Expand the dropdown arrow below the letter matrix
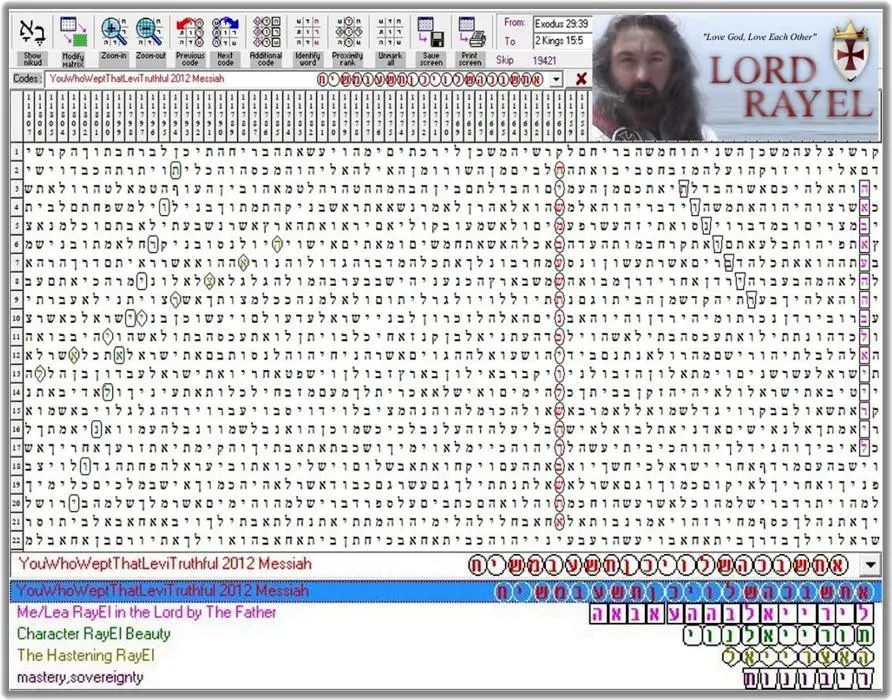This screenshot has width=892, height=700. pyautogui.click(x=870, y=565)
